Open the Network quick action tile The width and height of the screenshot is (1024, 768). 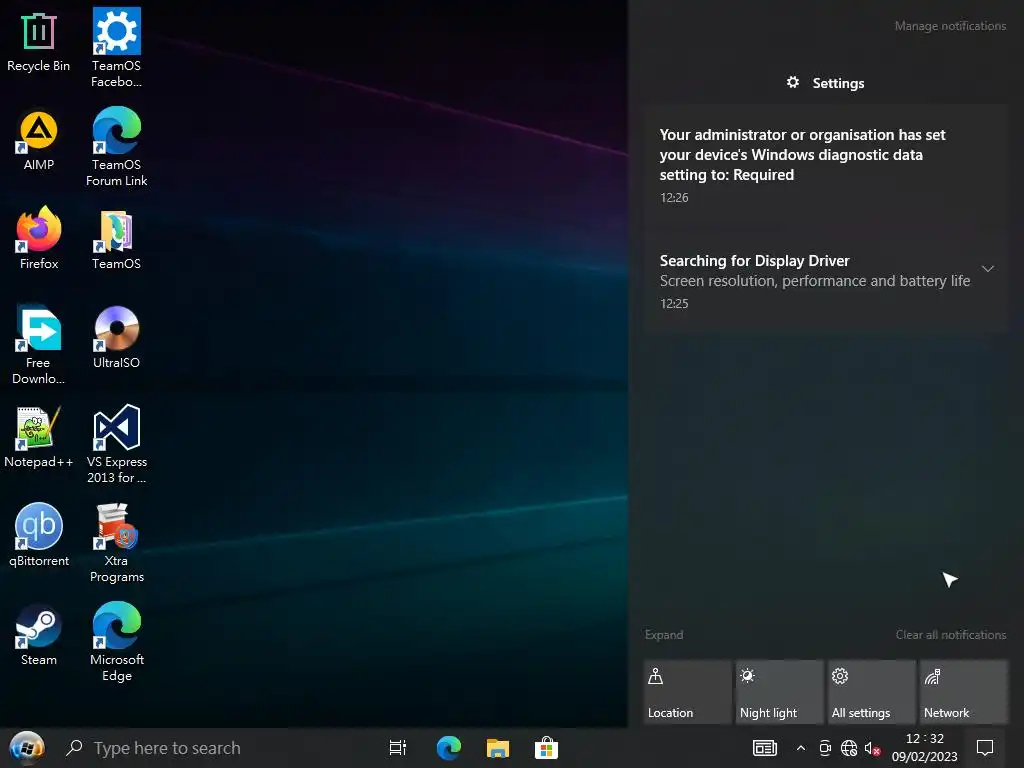[963, 692]
